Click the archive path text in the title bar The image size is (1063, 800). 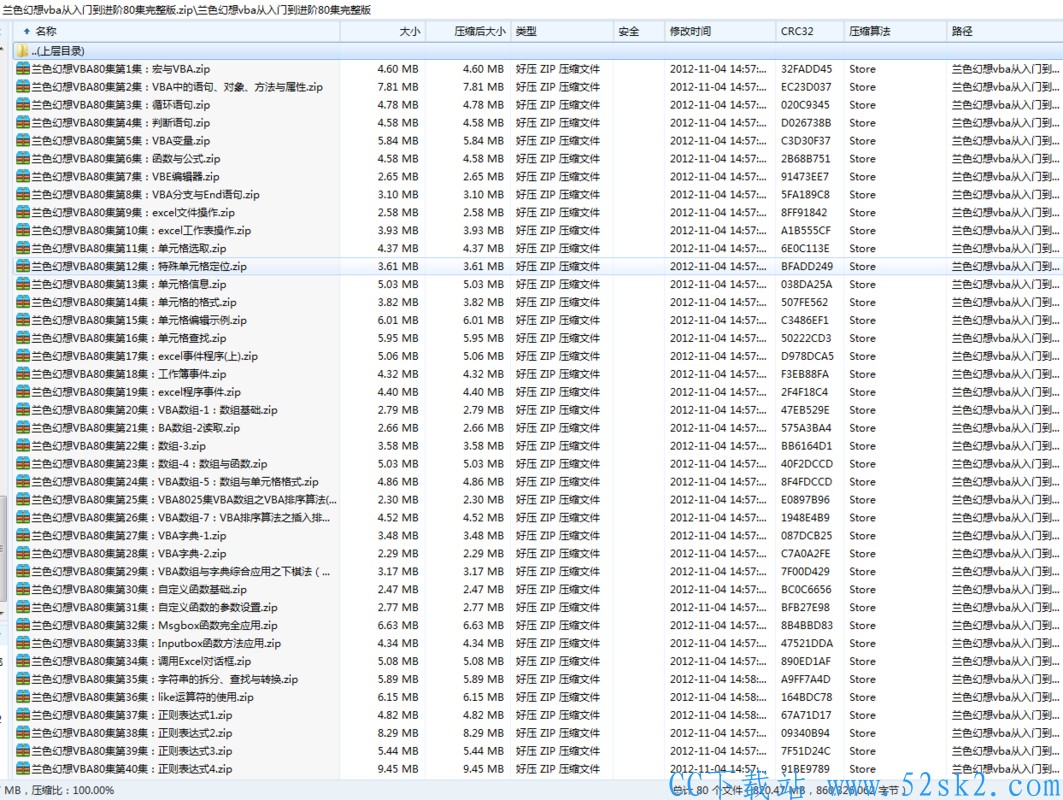click(x=187, y=9)
